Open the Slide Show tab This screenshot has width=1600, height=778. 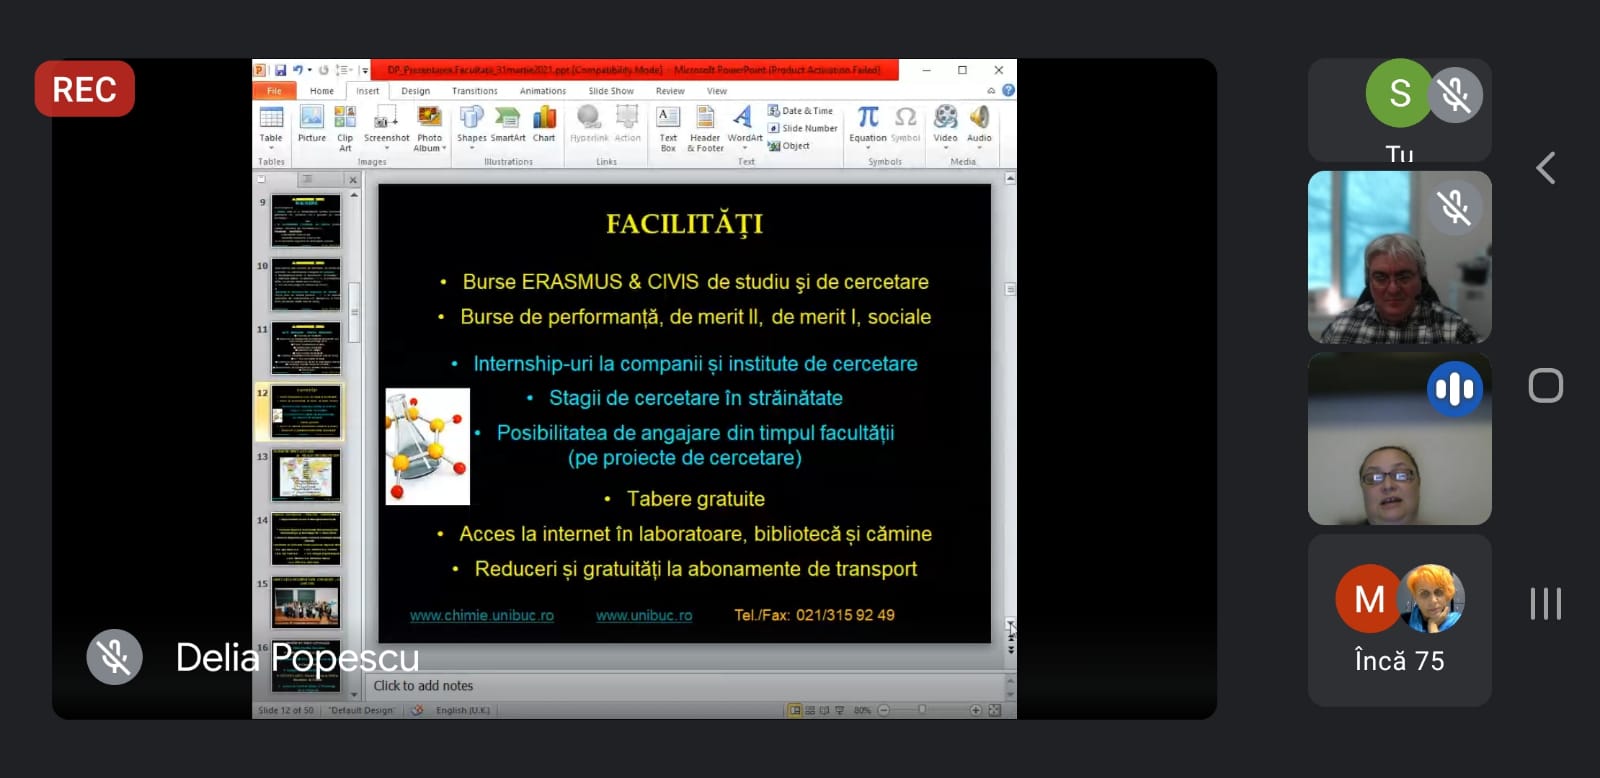611,90
